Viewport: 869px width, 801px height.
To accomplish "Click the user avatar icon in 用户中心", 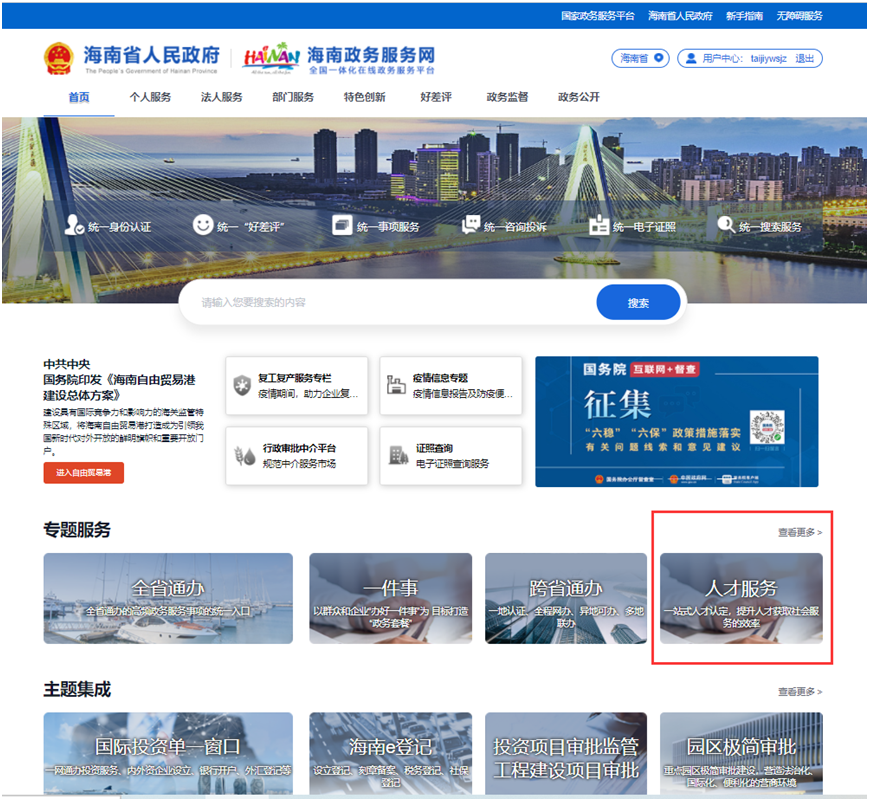I will (x=691, y=58).
